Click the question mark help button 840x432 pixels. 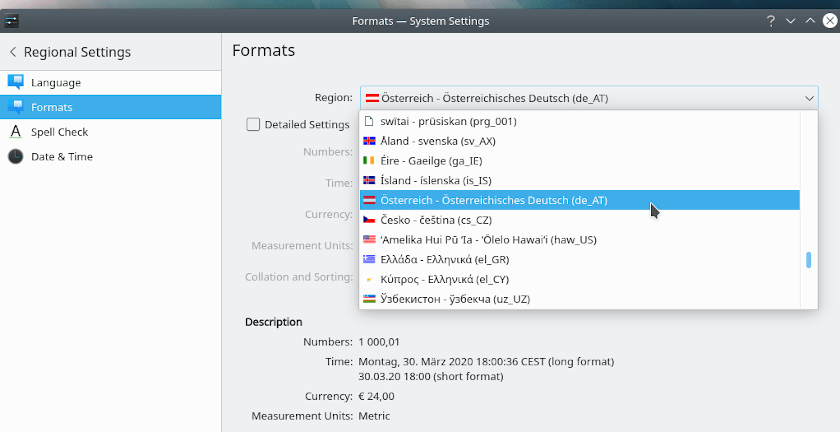[770, 21]
